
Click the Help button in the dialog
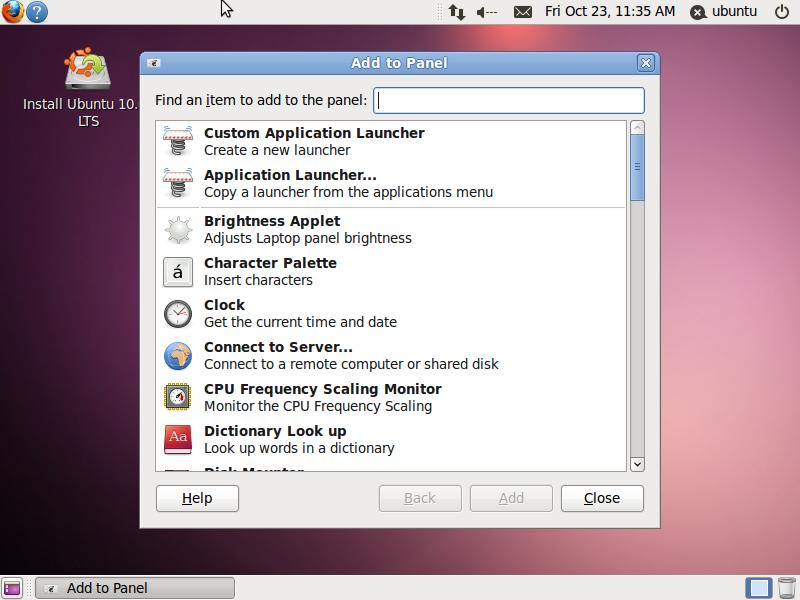coord(197,498)
